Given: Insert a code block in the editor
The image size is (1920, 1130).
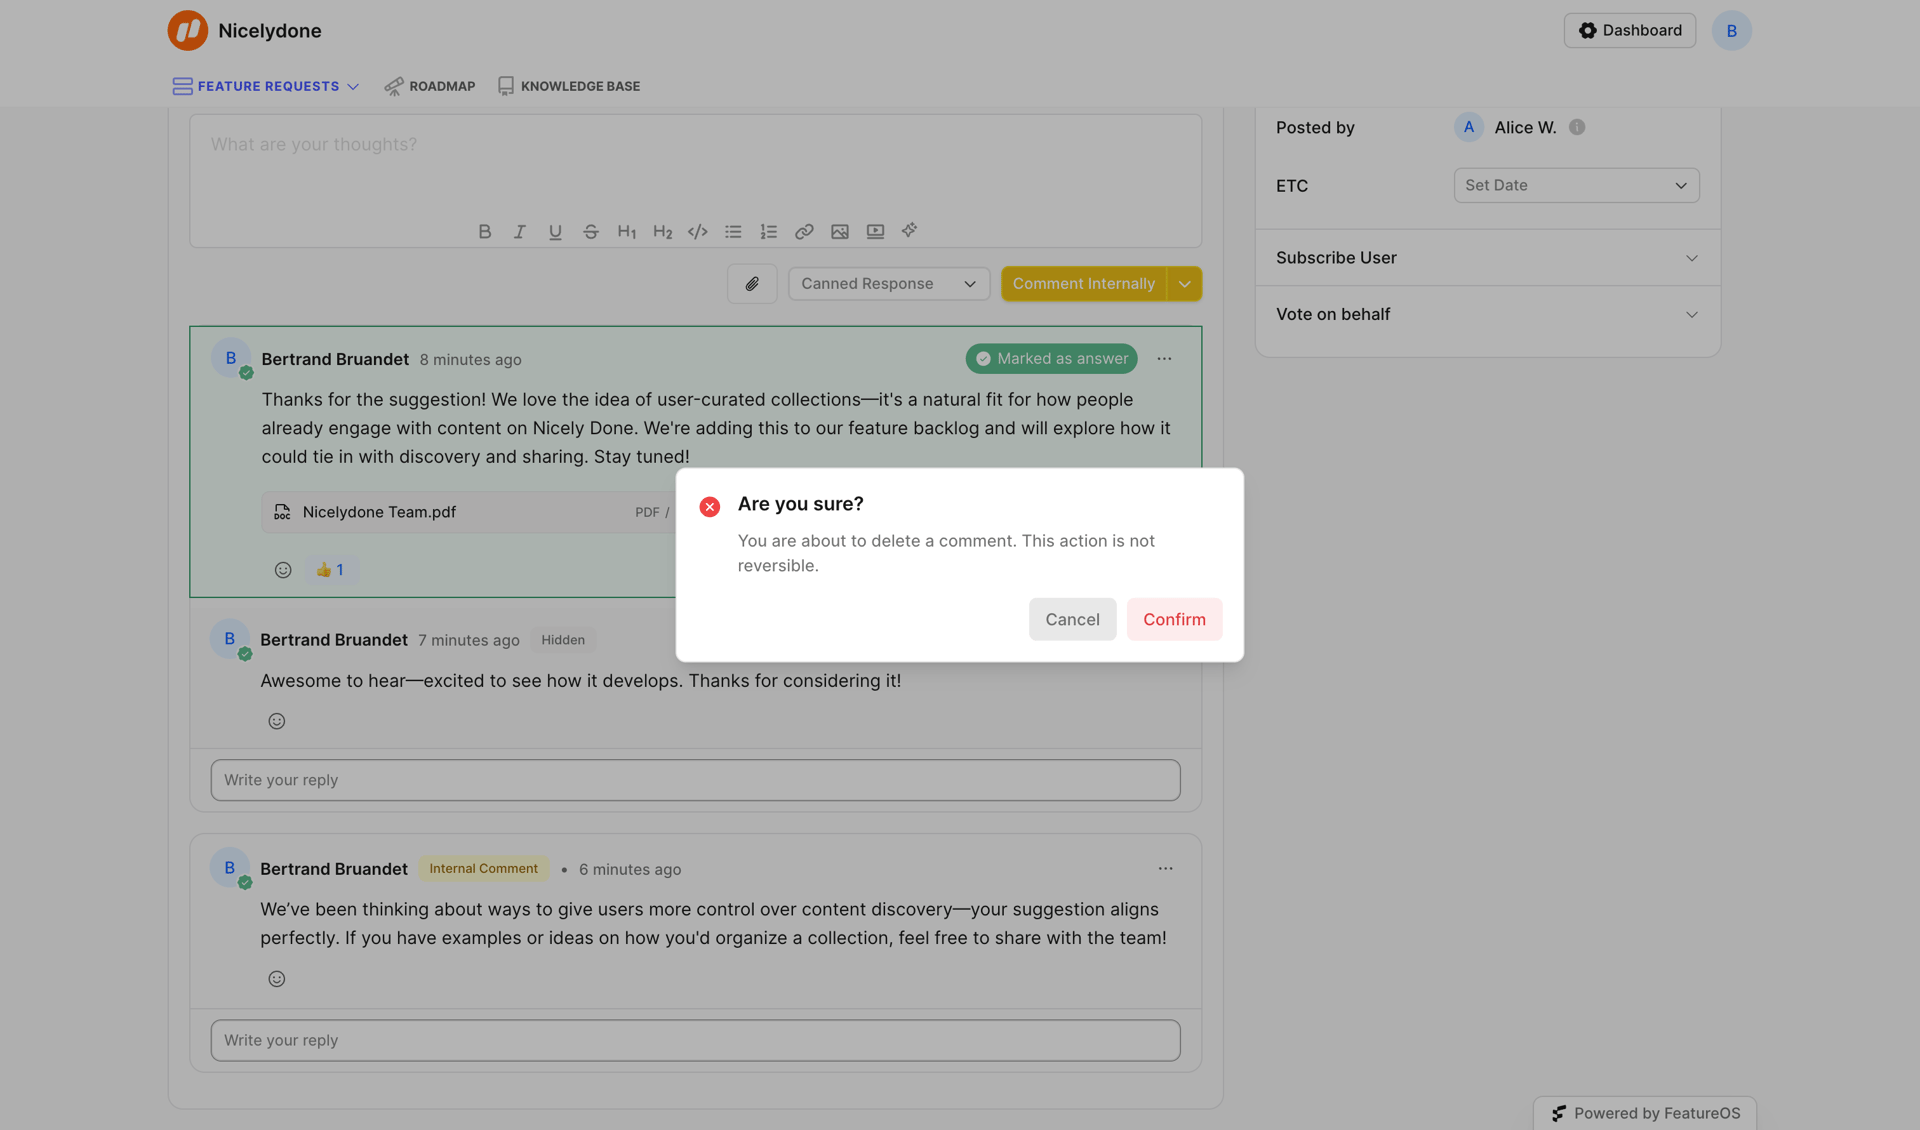Looking at the screenshot, I should click(x=697, y=231).
